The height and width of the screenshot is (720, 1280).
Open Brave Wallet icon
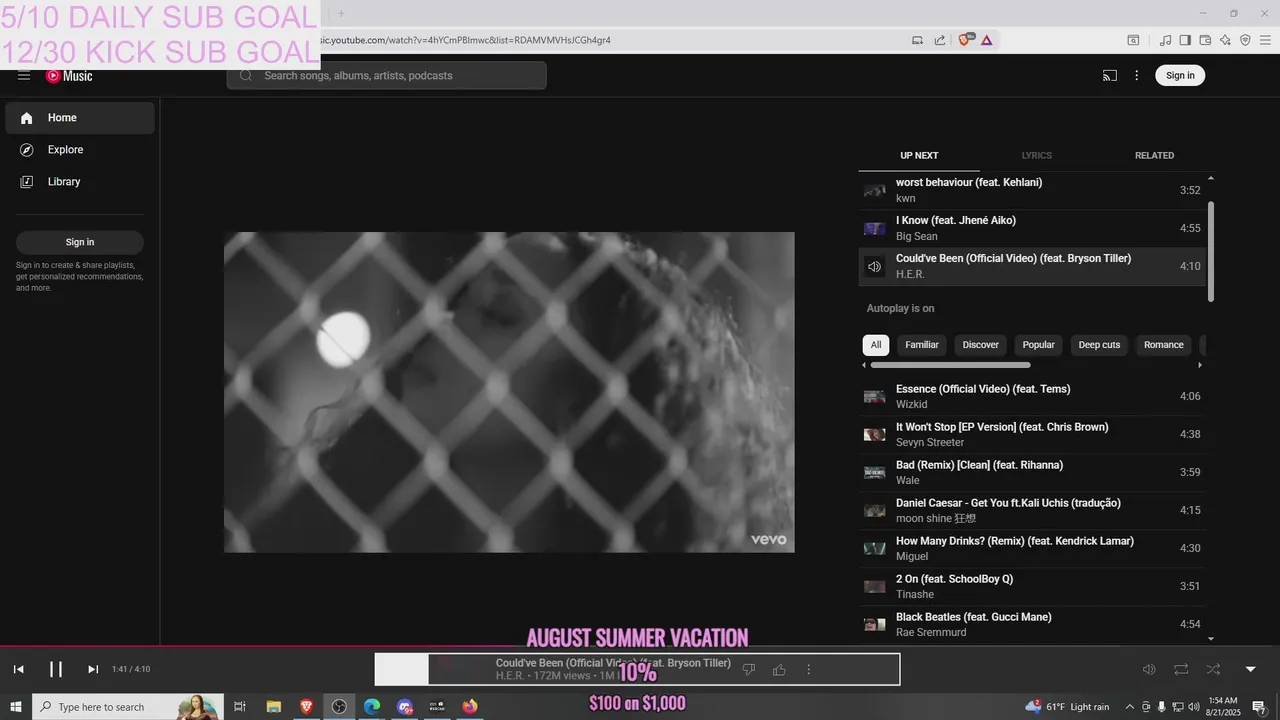click(1205, 40)
